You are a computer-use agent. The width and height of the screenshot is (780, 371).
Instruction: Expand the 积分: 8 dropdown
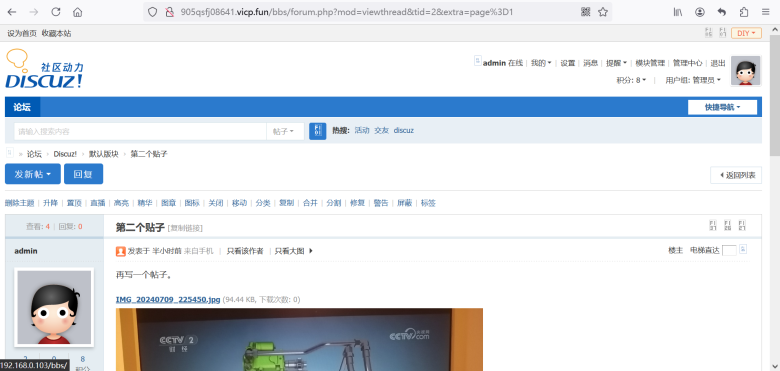(631, 80)
